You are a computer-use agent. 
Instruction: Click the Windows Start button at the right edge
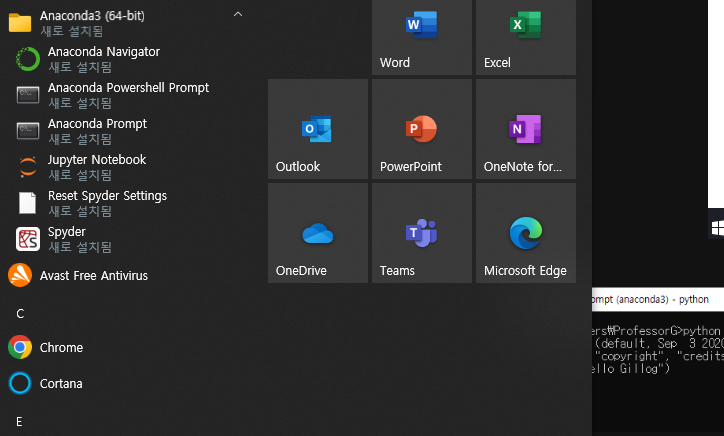click(x=717, y=228)
